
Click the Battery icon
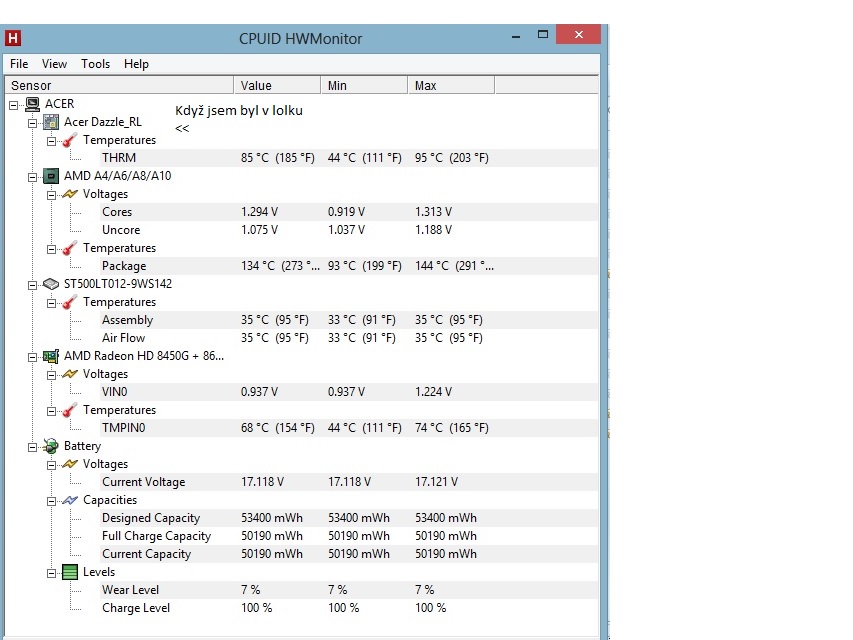tap(51, 446)
